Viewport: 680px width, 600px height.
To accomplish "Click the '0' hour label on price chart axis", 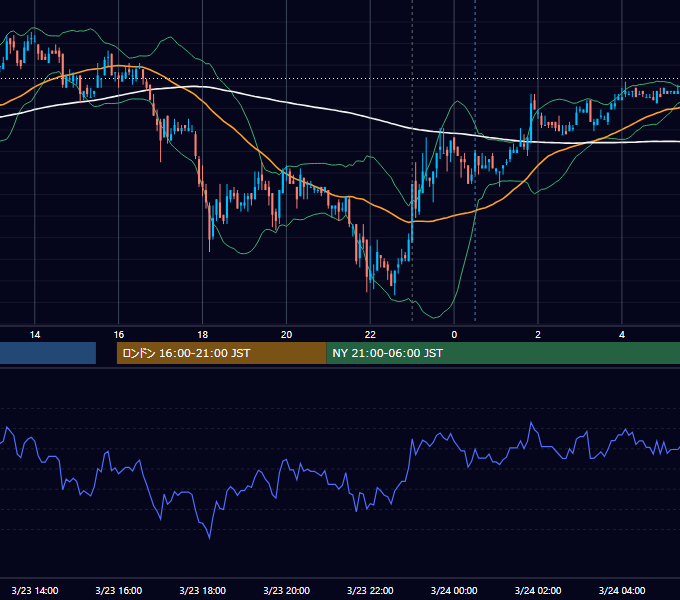I will tap(454, 335).
